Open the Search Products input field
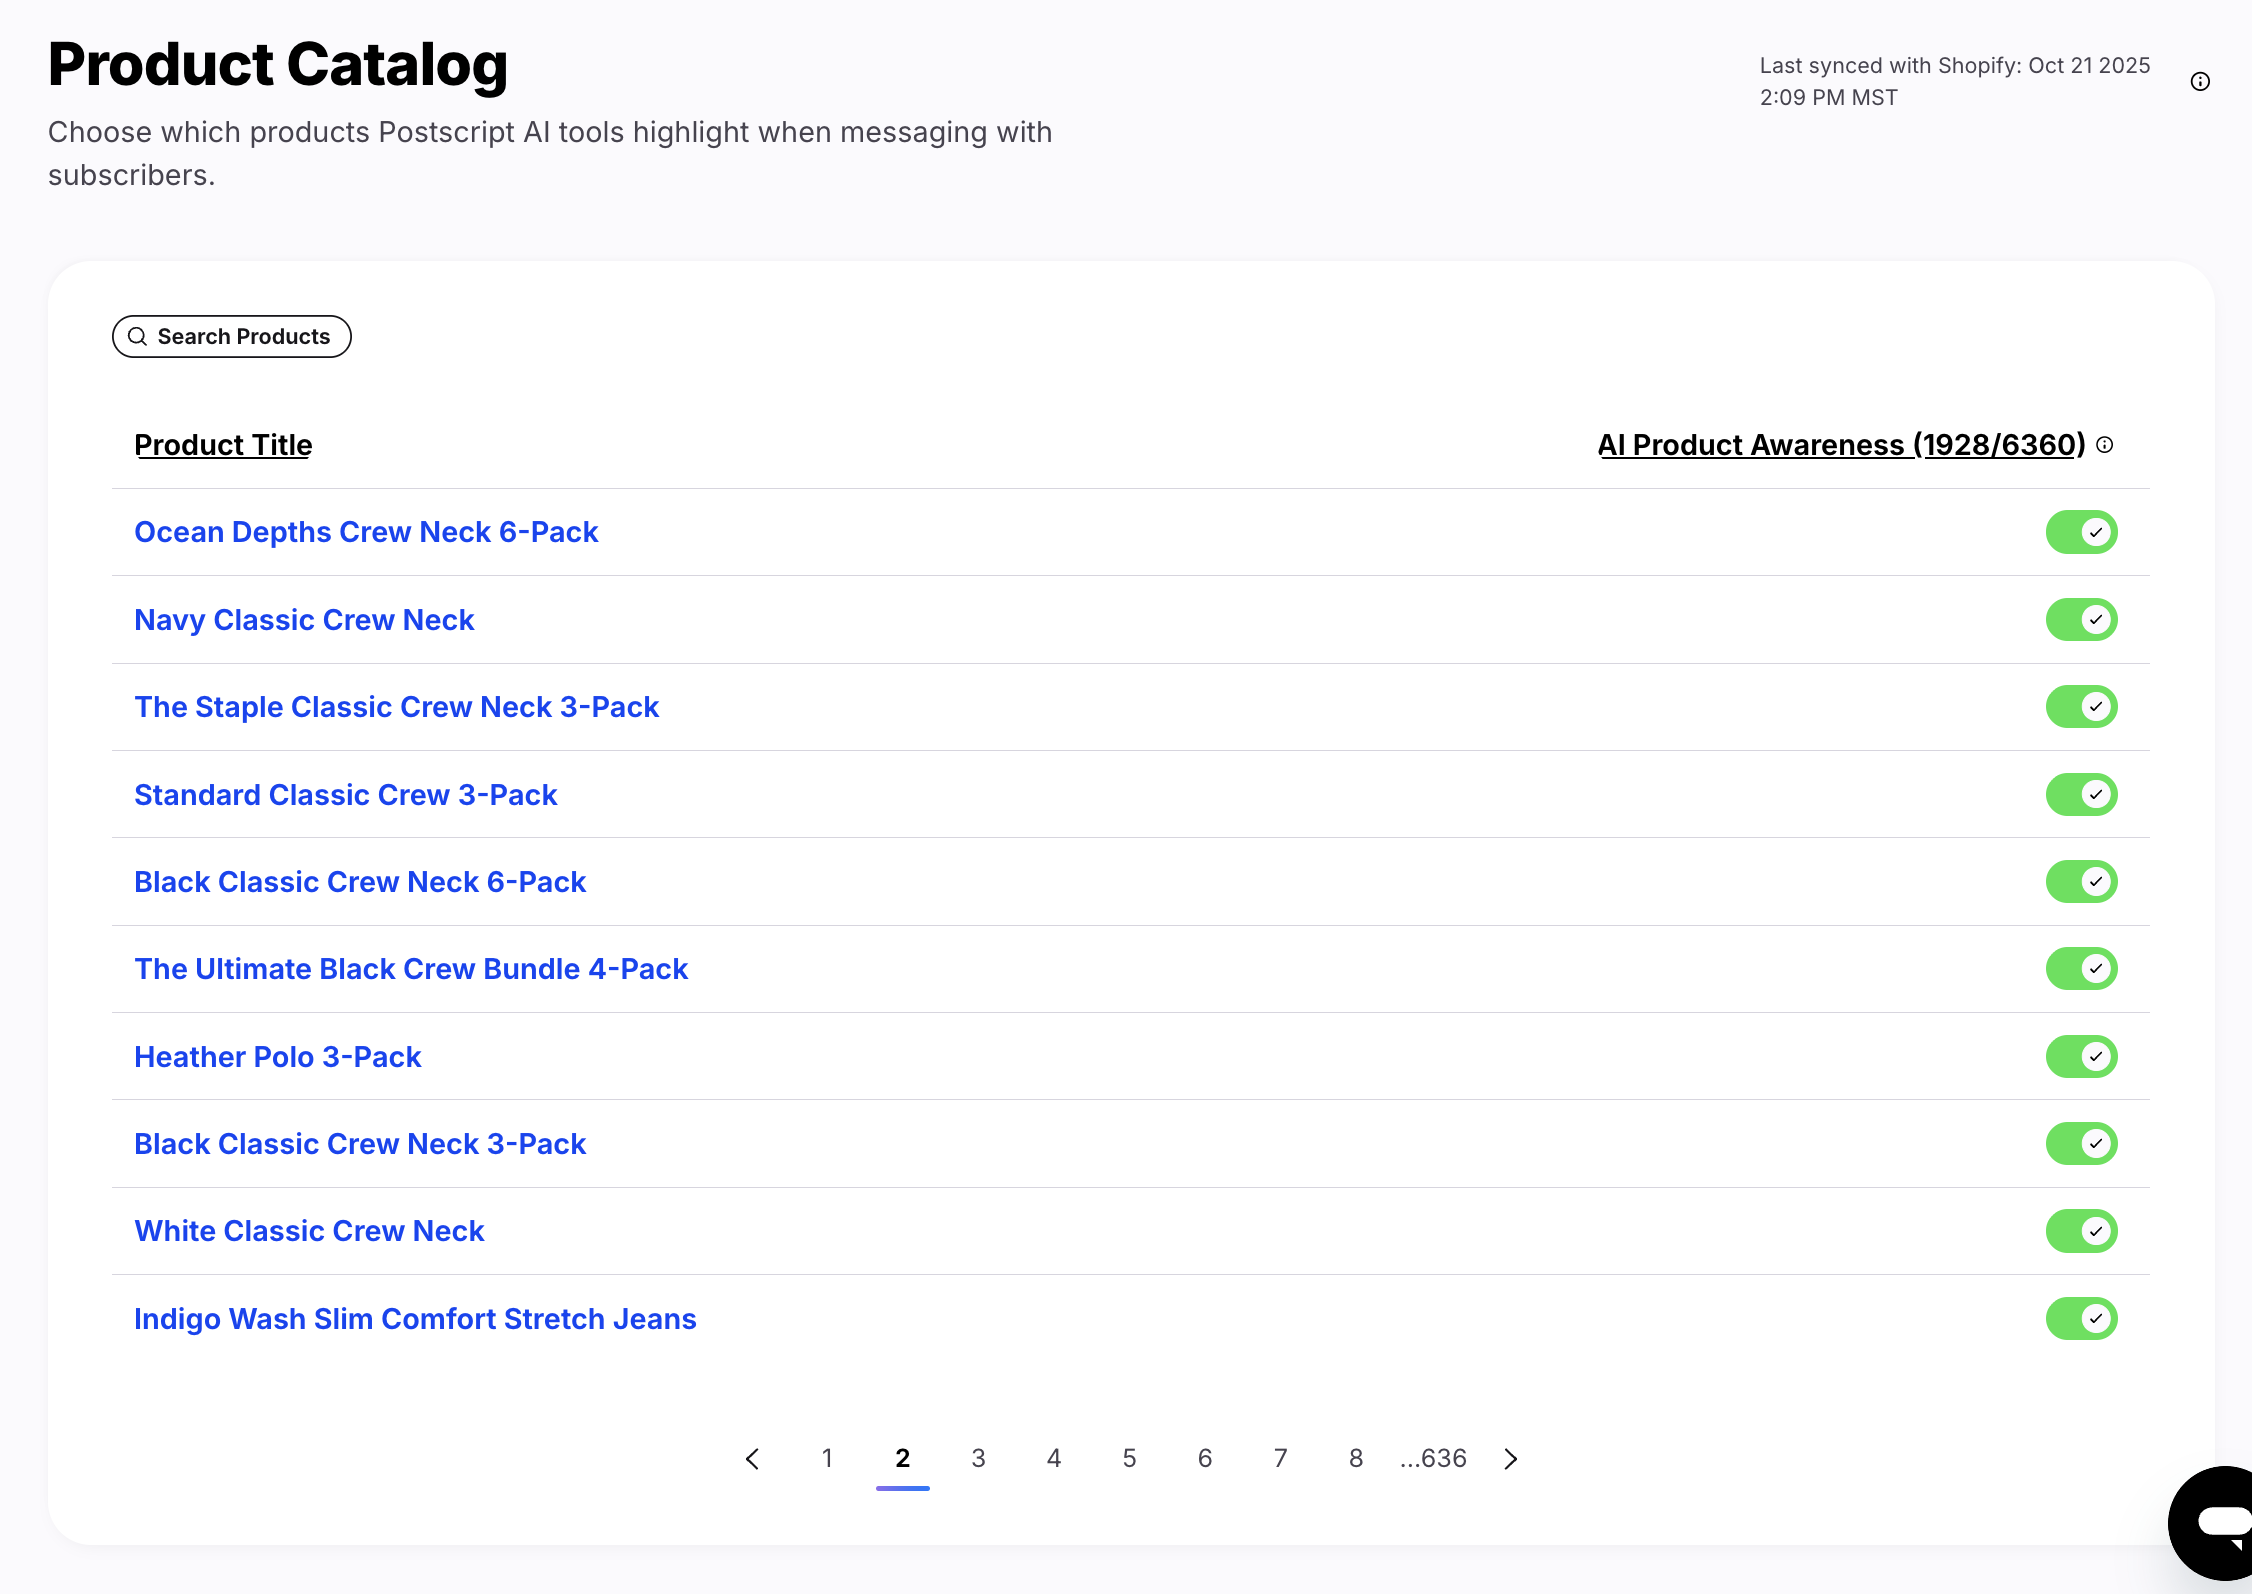 [231, 336]
